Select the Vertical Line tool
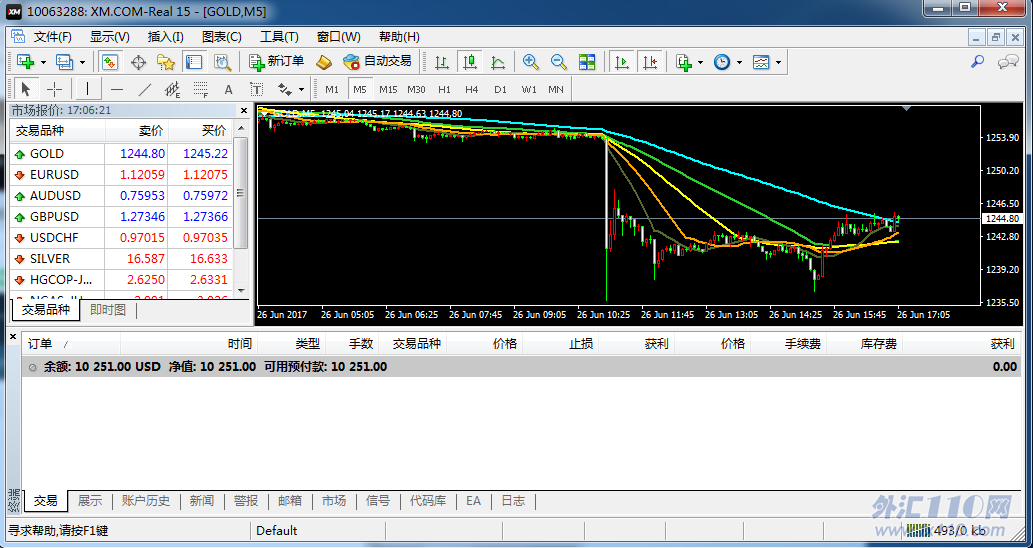Viewport: 1033px width, 548px height. point(87,89)
